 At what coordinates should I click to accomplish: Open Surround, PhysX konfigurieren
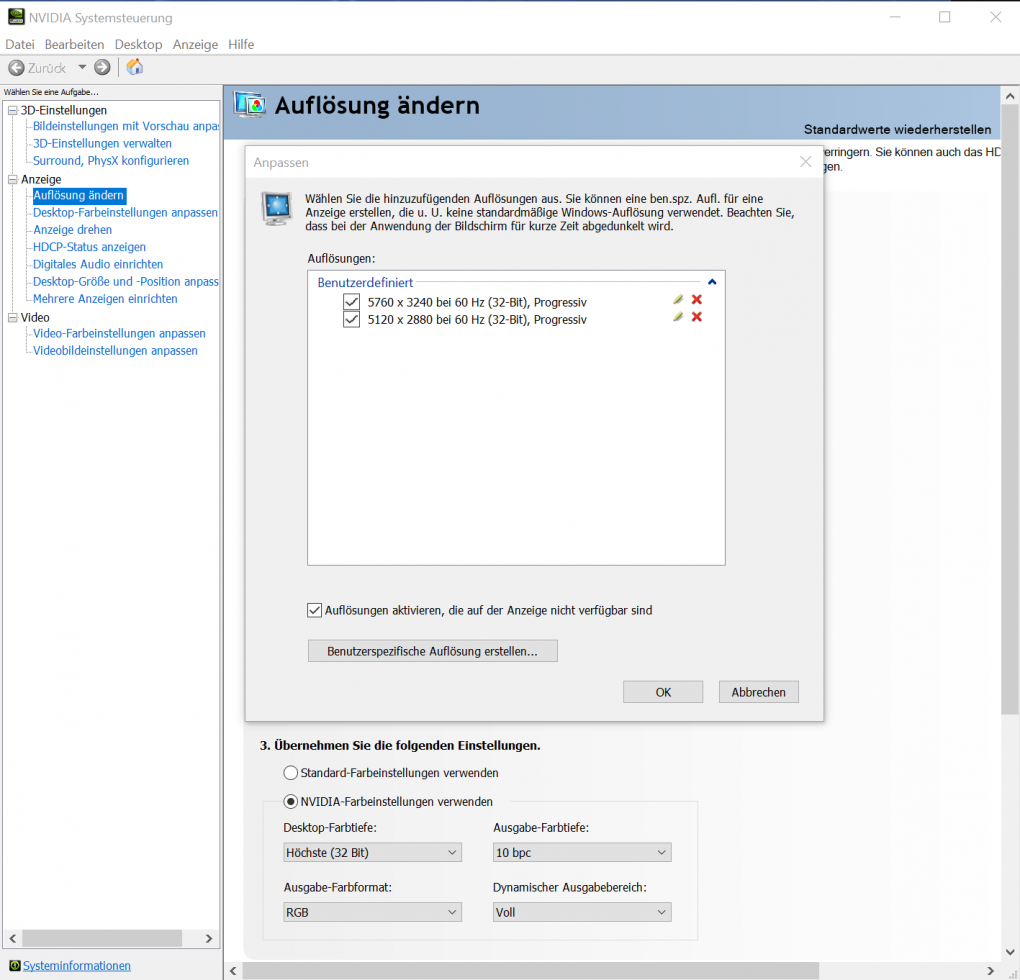(x=111, y=161)
